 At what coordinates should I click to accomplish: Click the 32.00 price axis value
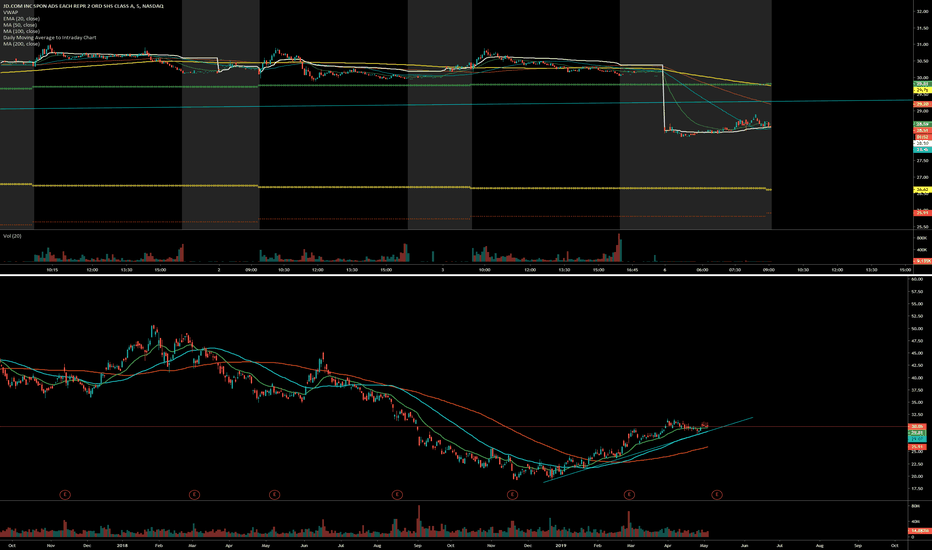[x=922, y=11]
